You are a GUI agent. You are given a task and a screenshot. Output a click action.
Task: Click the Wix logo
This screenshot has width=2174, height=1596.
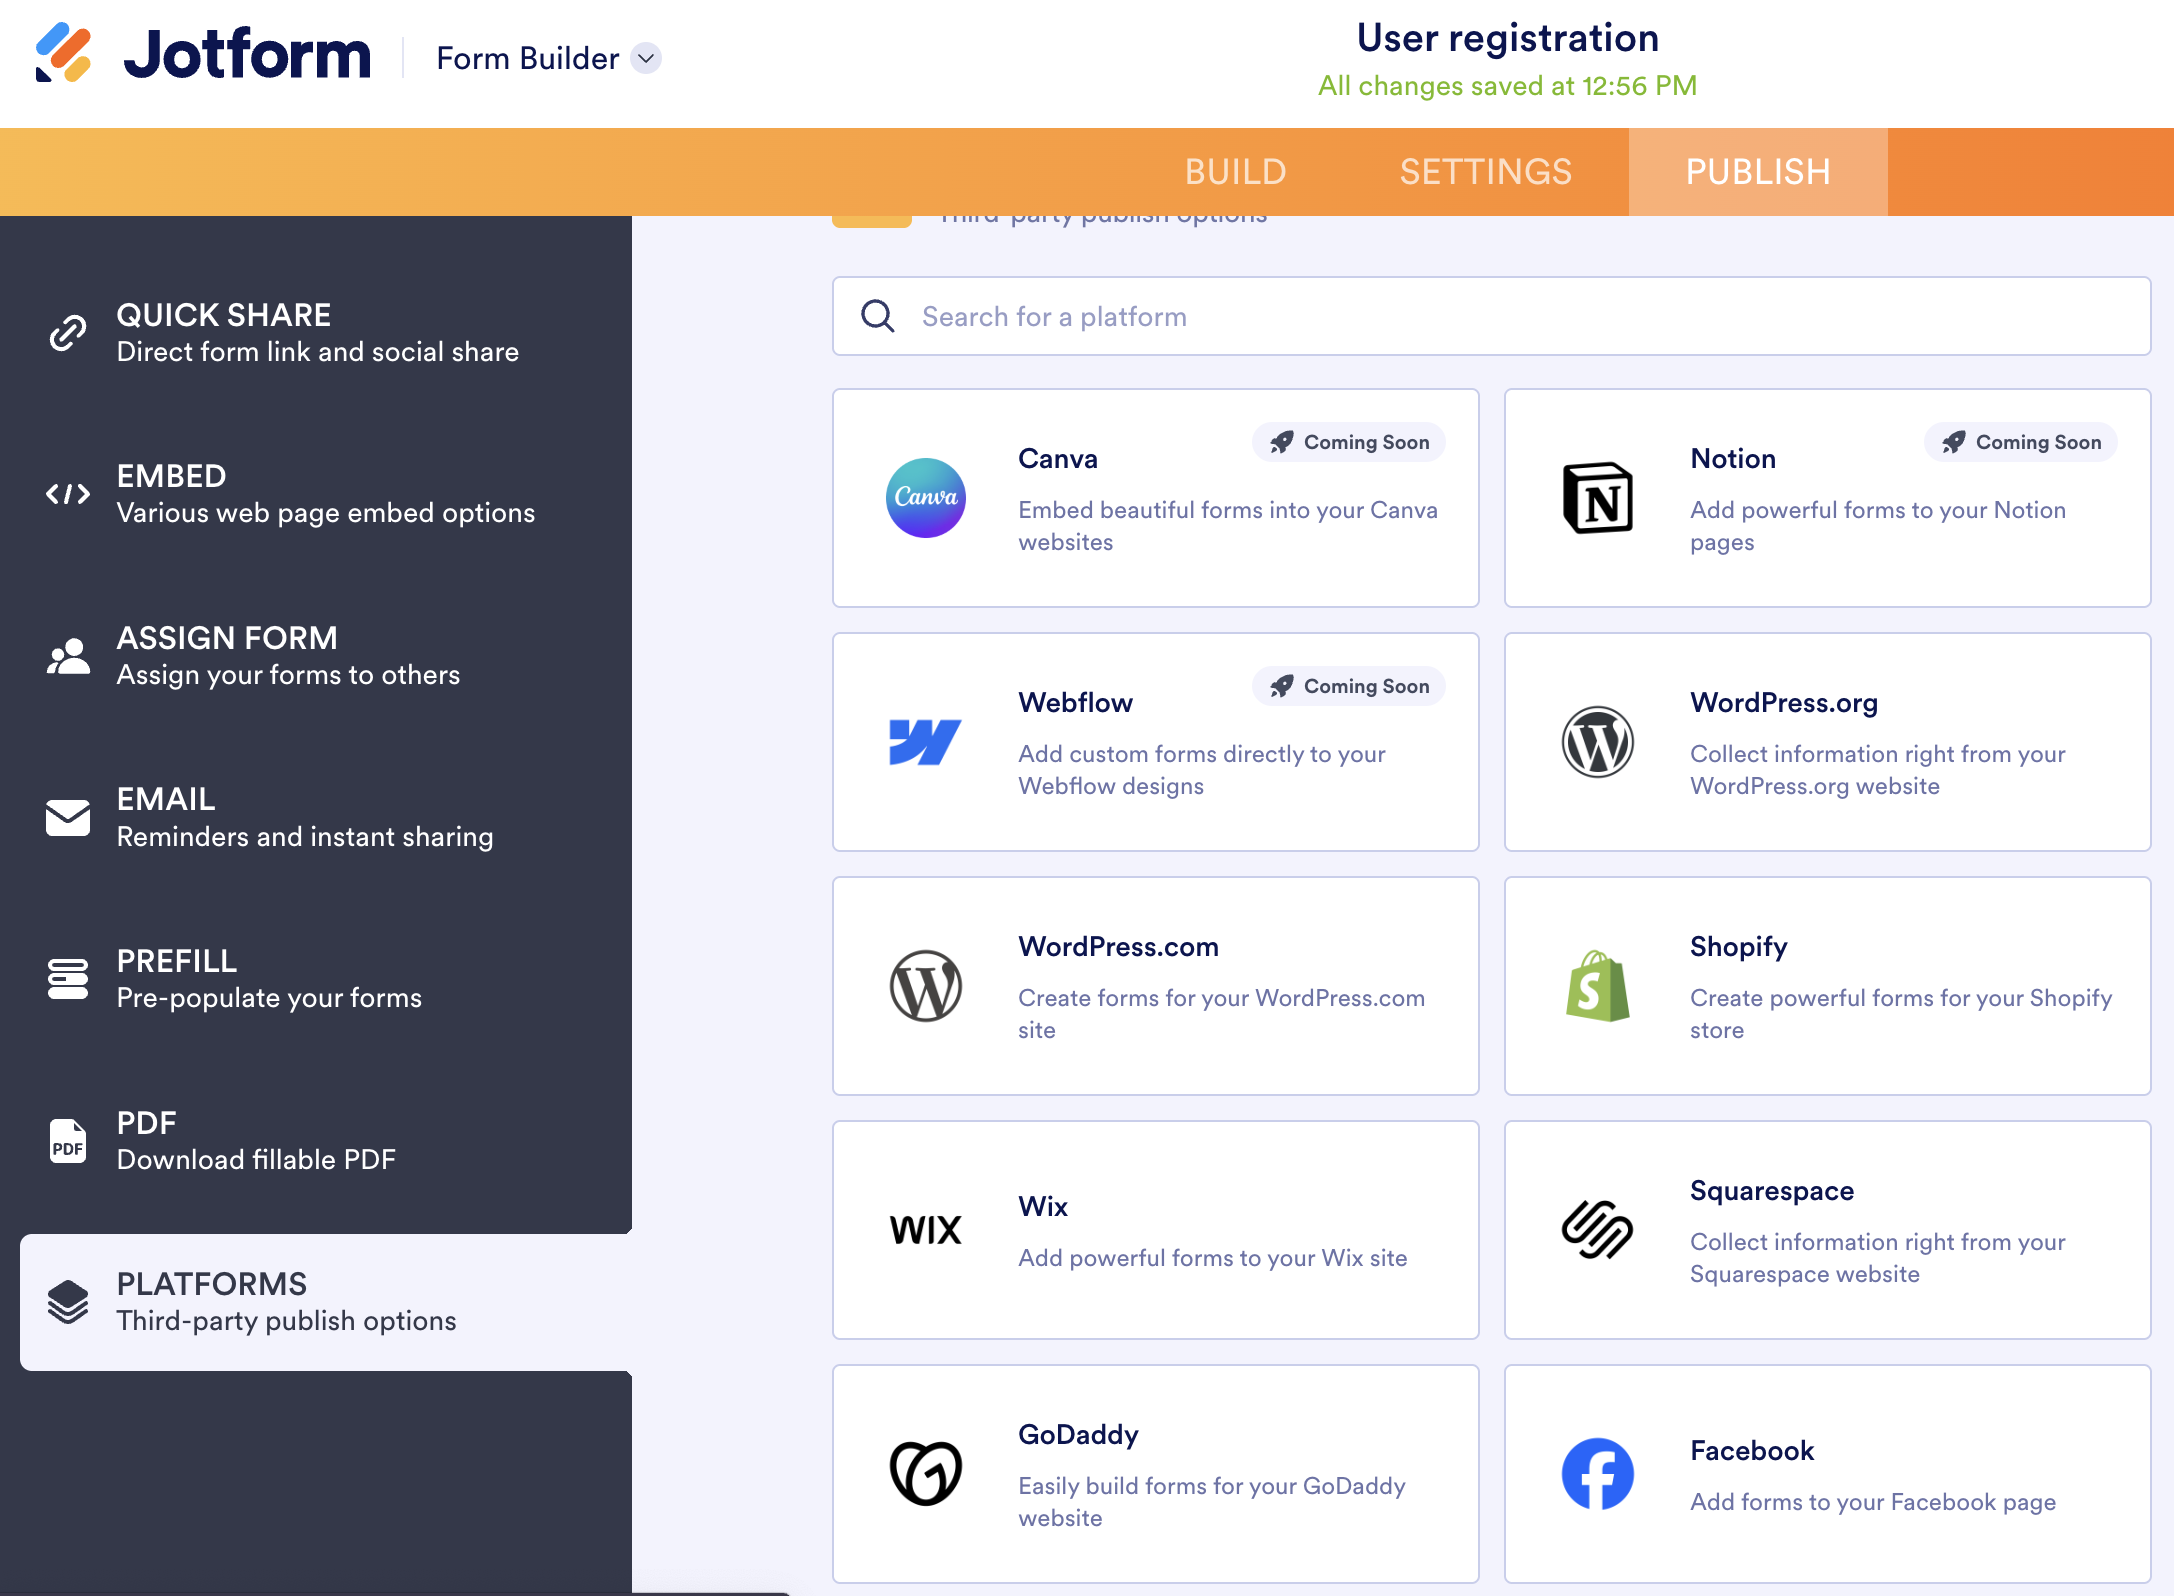pos(926,1230)
